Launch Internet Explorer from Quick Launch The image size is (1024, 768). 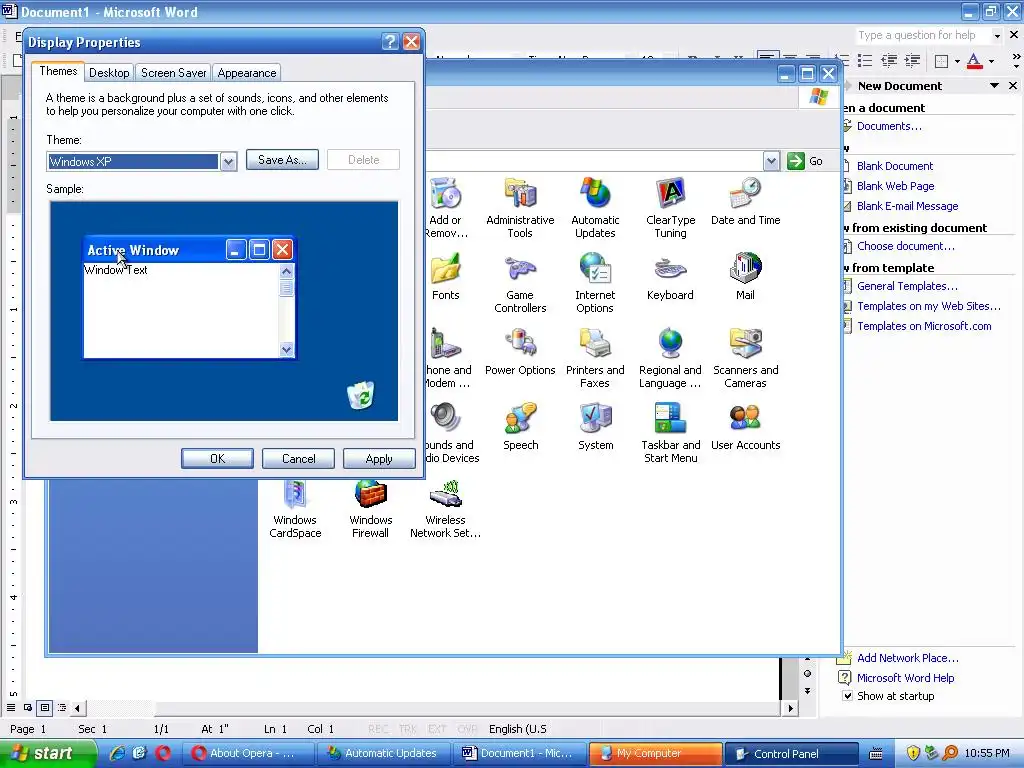(118, 753)
